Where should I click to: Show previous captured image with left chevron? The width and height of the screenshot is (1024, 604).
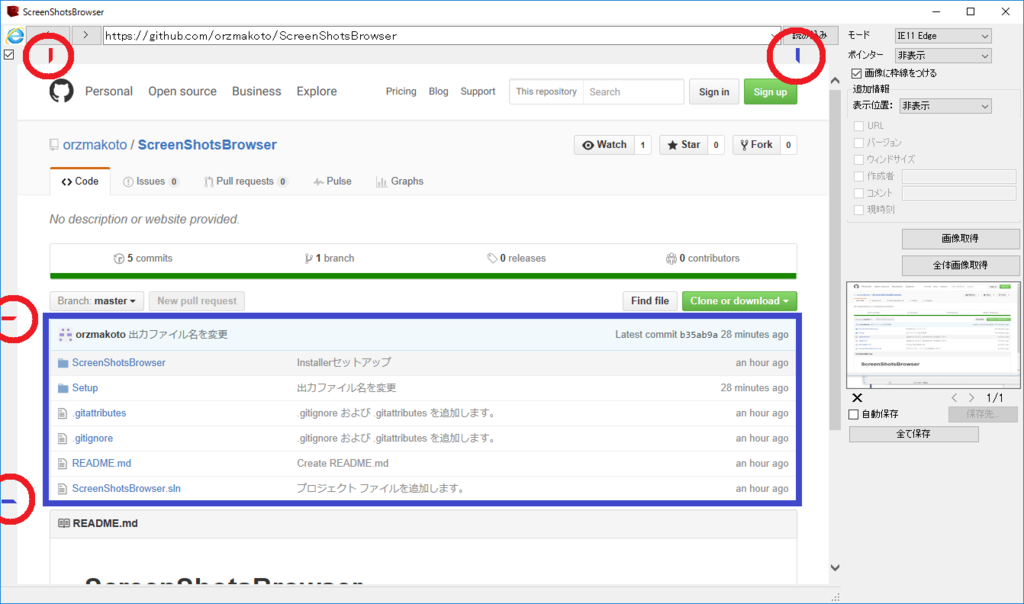click(954, 398)
